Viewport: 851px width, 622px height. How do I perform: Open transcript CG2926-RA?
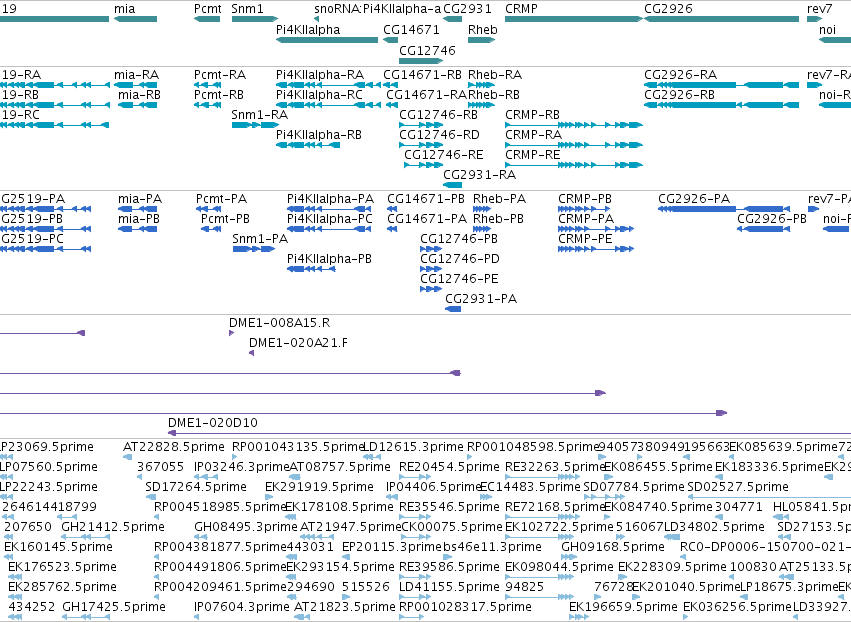click(x=721, y=85)
